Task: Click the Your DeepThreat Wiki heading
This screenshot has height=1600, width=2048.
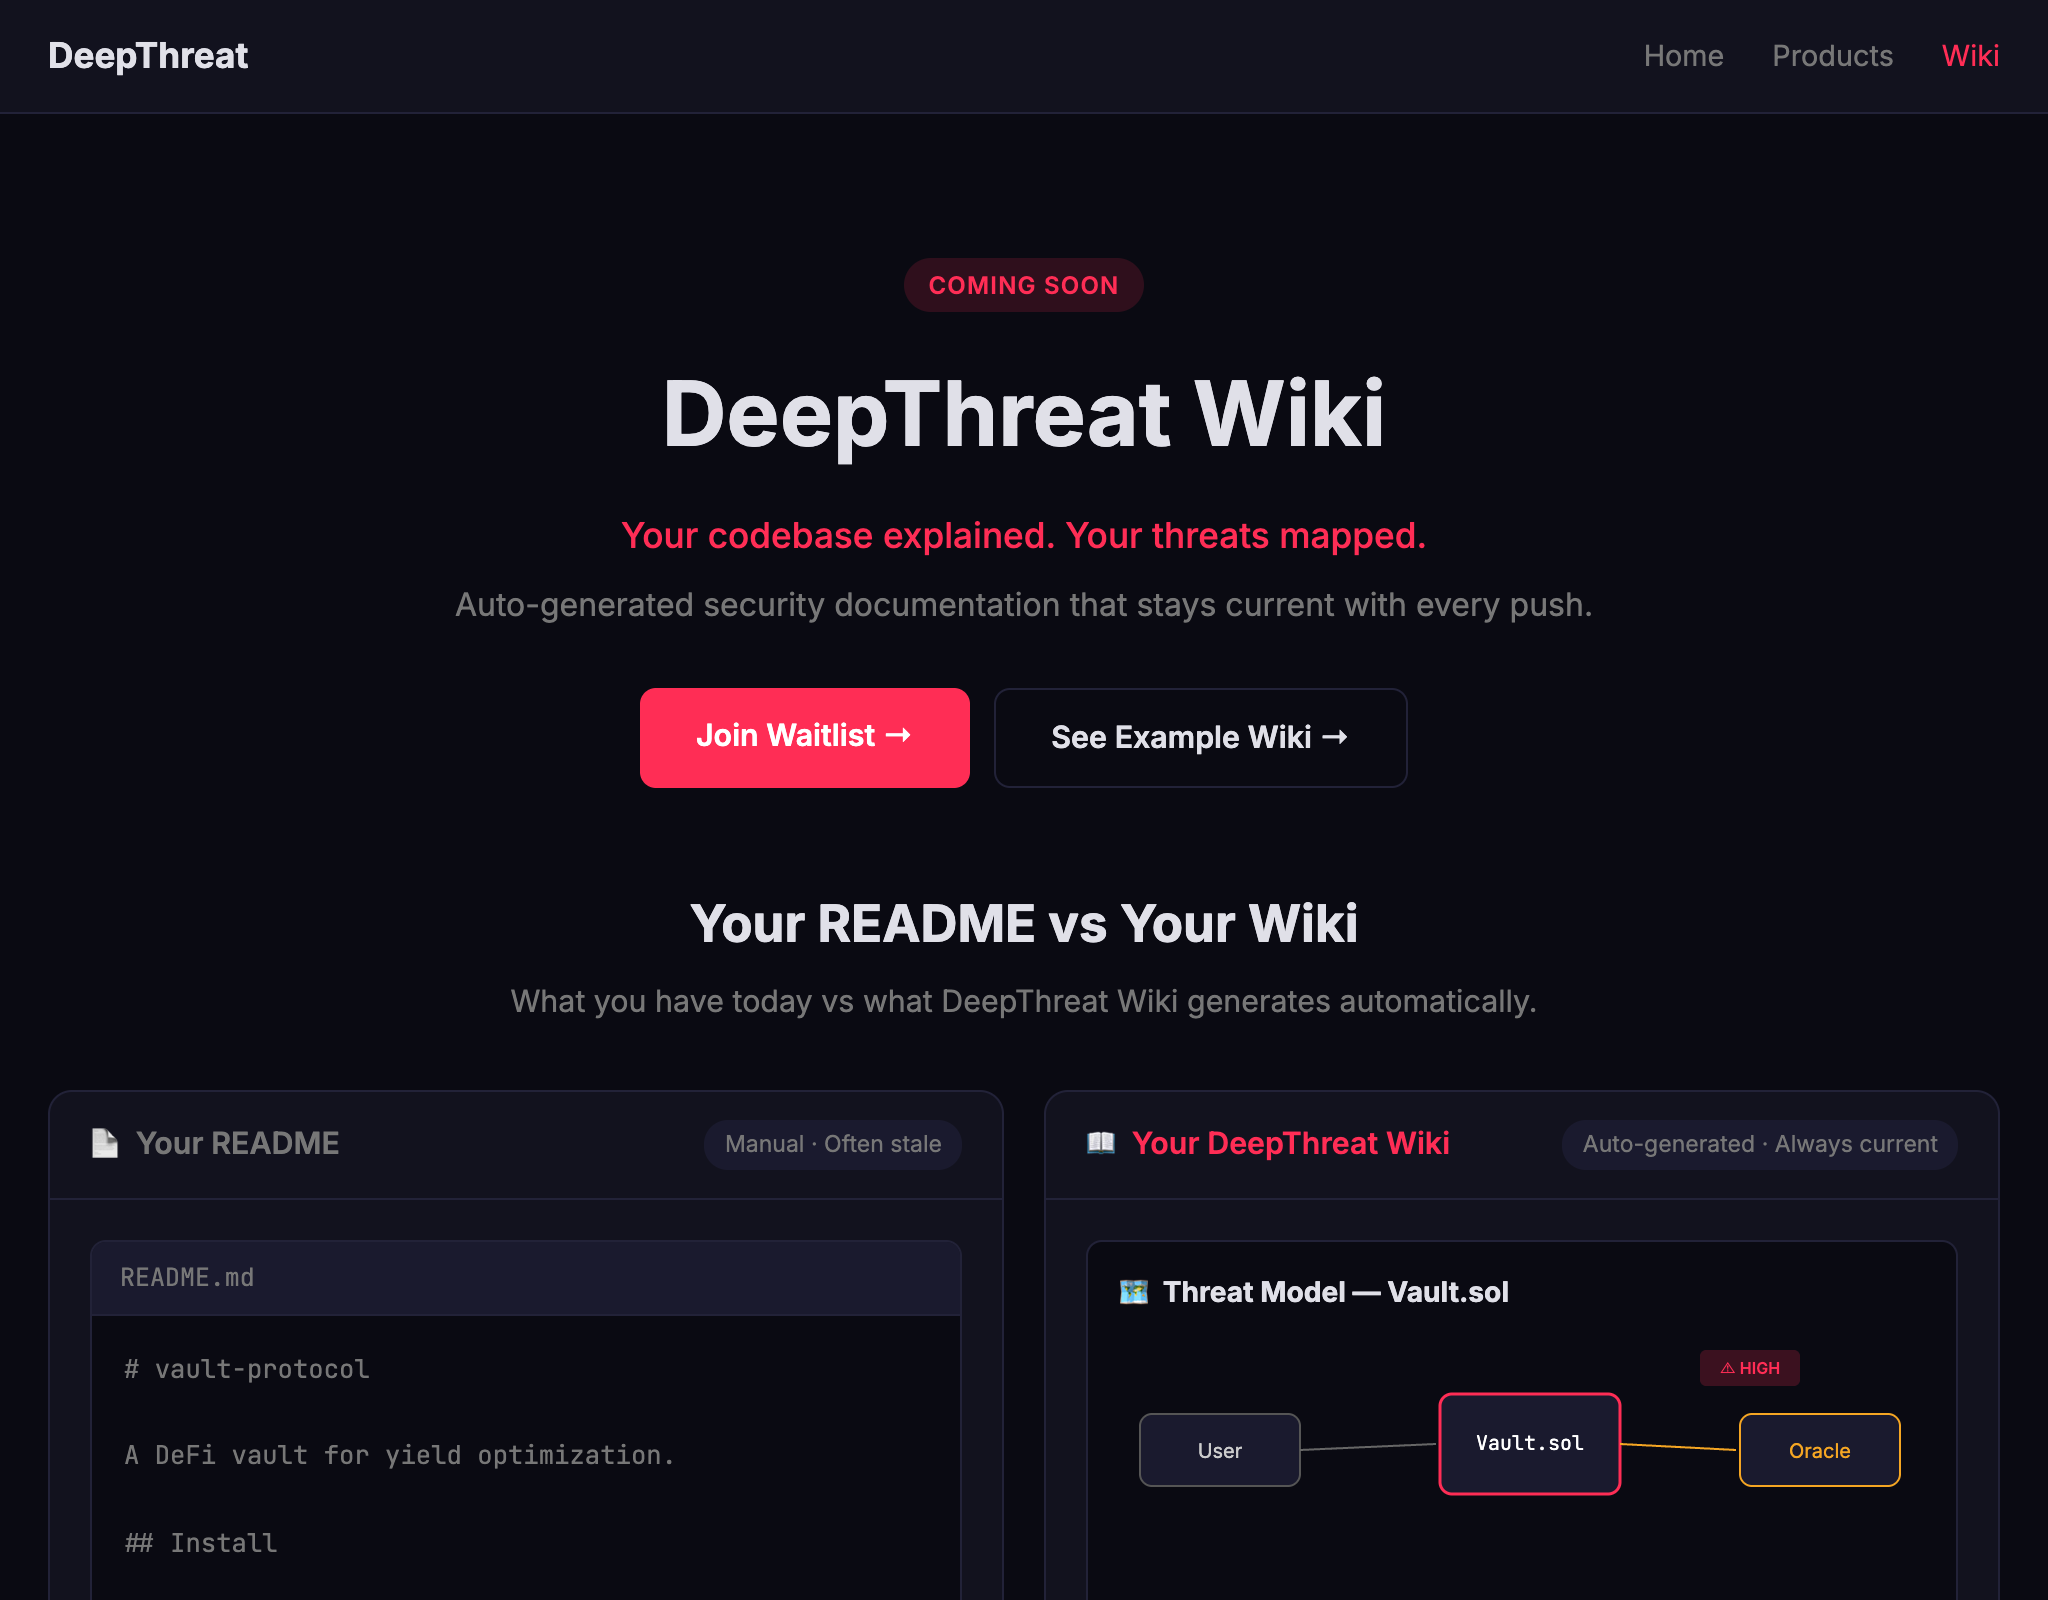Action: (1290, 1143)
